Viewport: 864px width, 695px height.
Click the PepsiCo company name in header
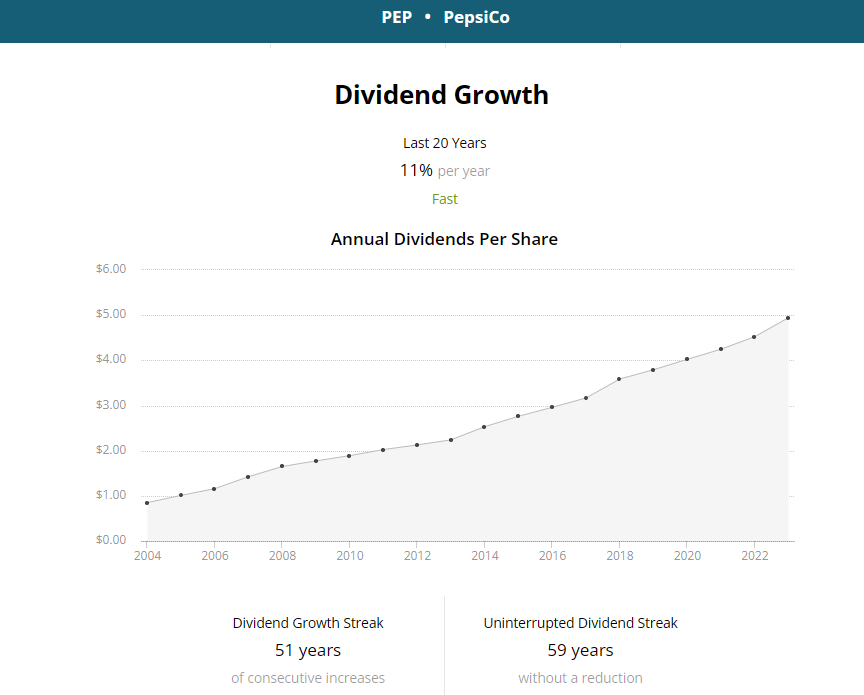pyautogui.click(x=476, y=18)
